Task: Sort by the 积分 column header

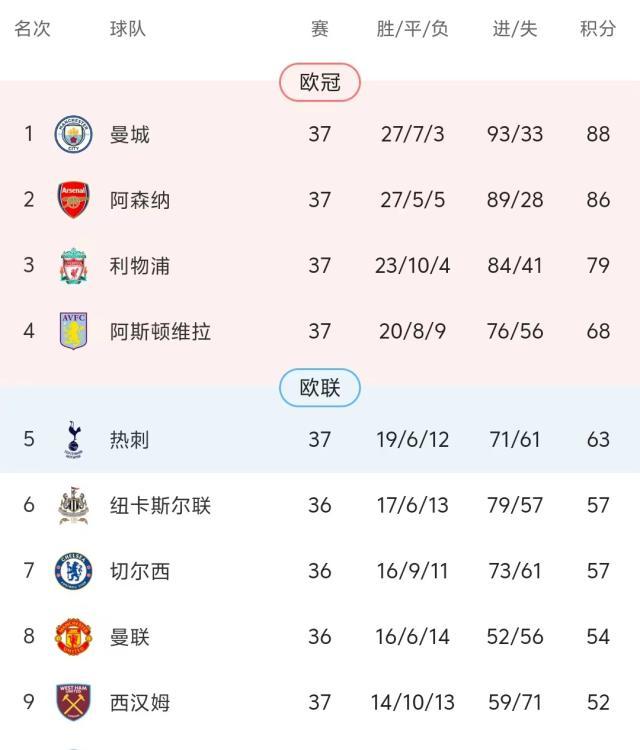Action: pyautogui.click(x=598, y=29)
